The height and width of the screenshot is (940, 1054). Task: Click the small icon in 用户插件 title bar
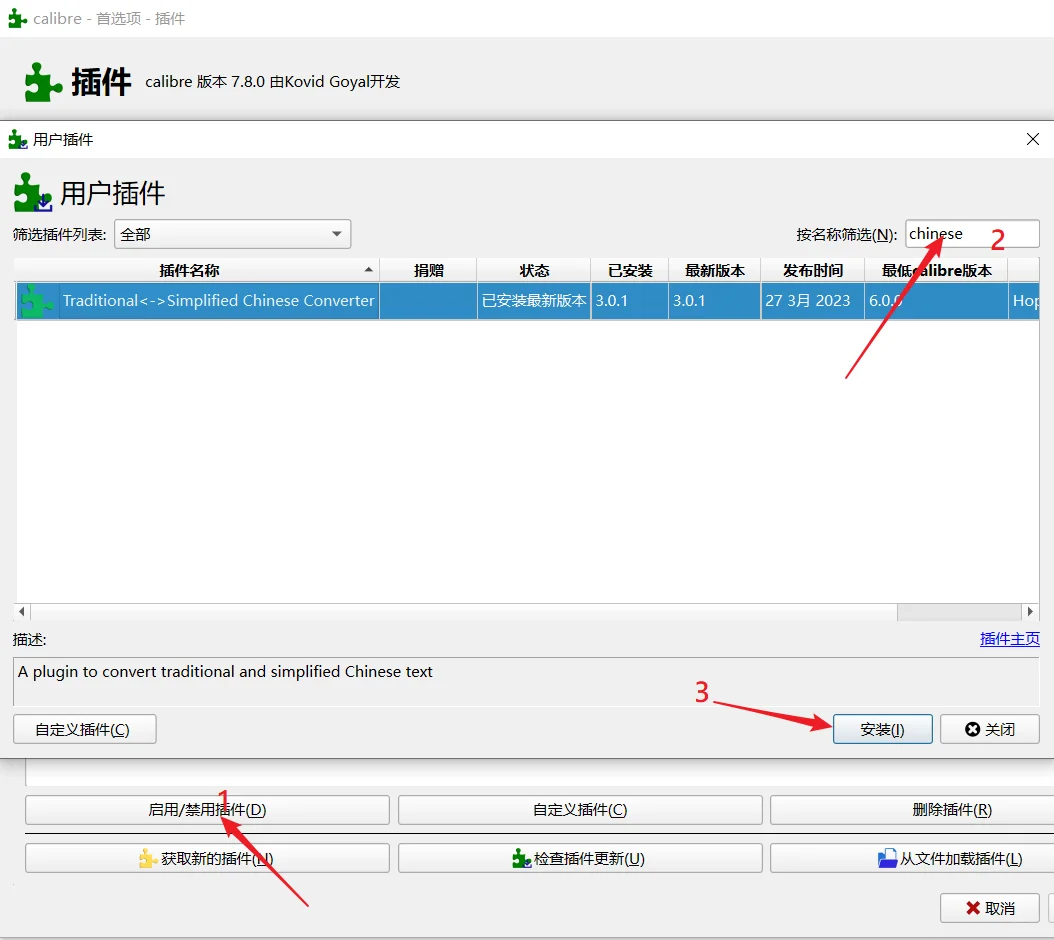coord(17,139)
